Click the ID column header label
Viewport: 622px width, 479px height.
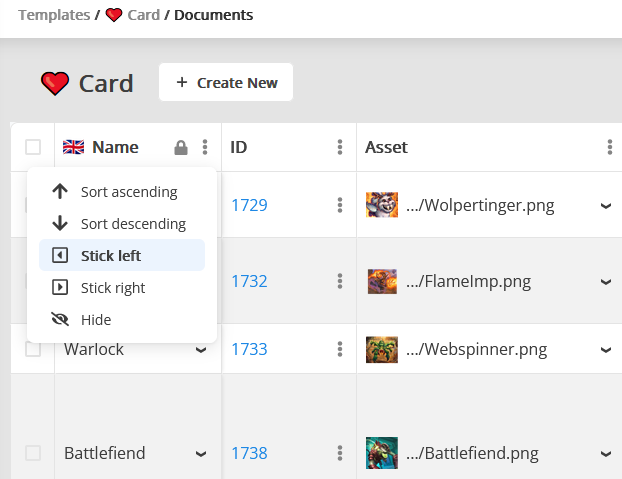click(238, 147)
